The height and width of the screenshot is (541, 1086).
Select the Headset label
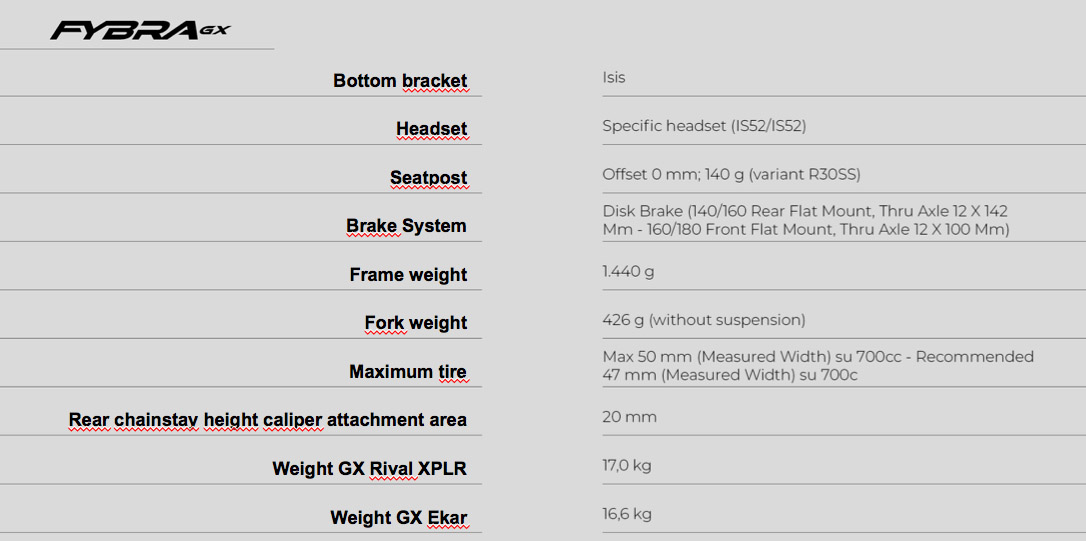431,129
